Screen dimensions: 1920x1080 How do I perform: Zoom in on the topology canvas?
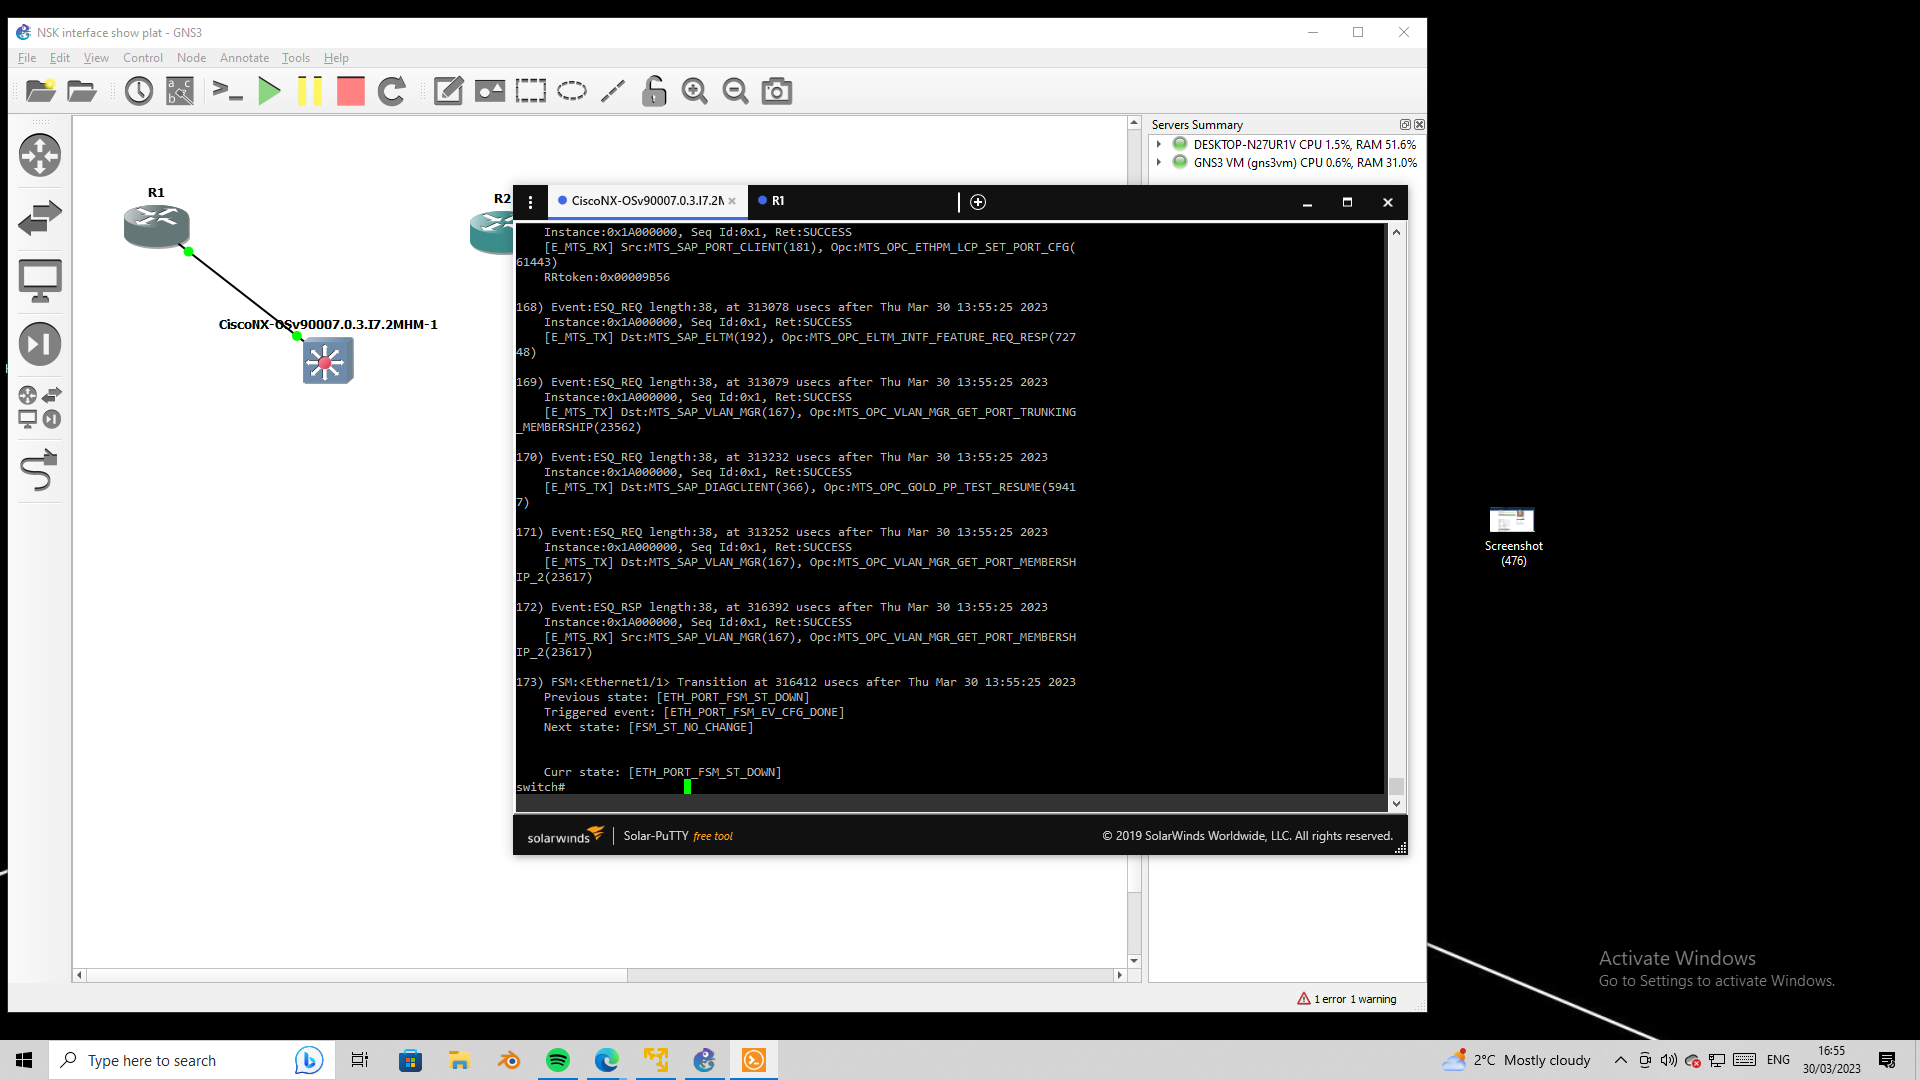[694, 90]
